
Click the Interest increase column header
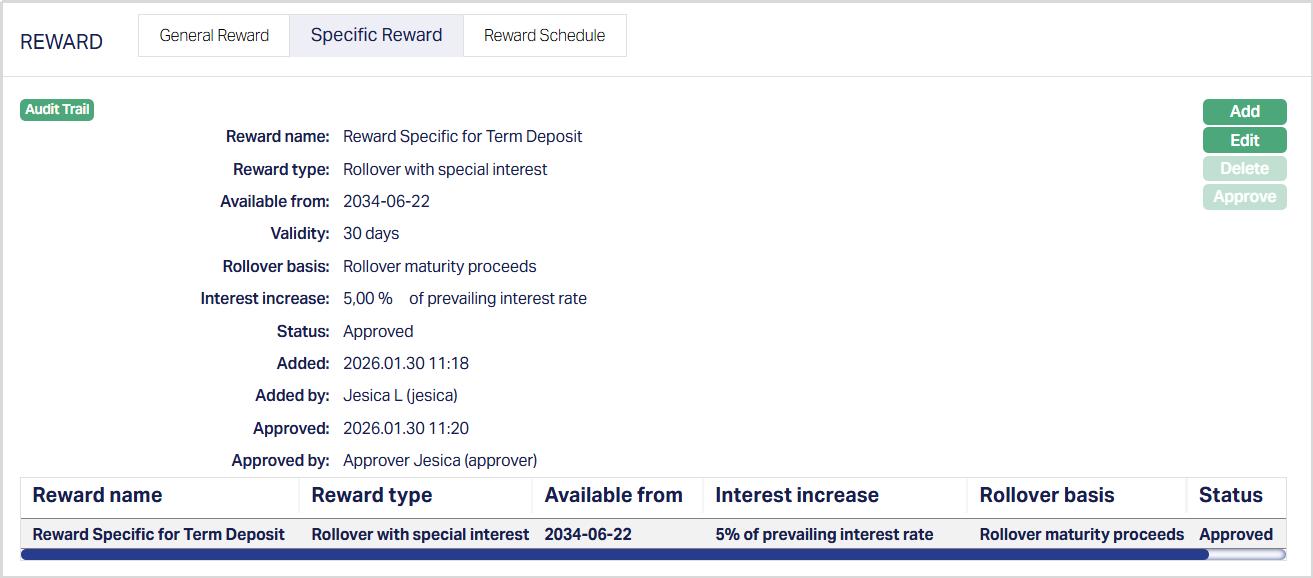[x=797, y=495]
